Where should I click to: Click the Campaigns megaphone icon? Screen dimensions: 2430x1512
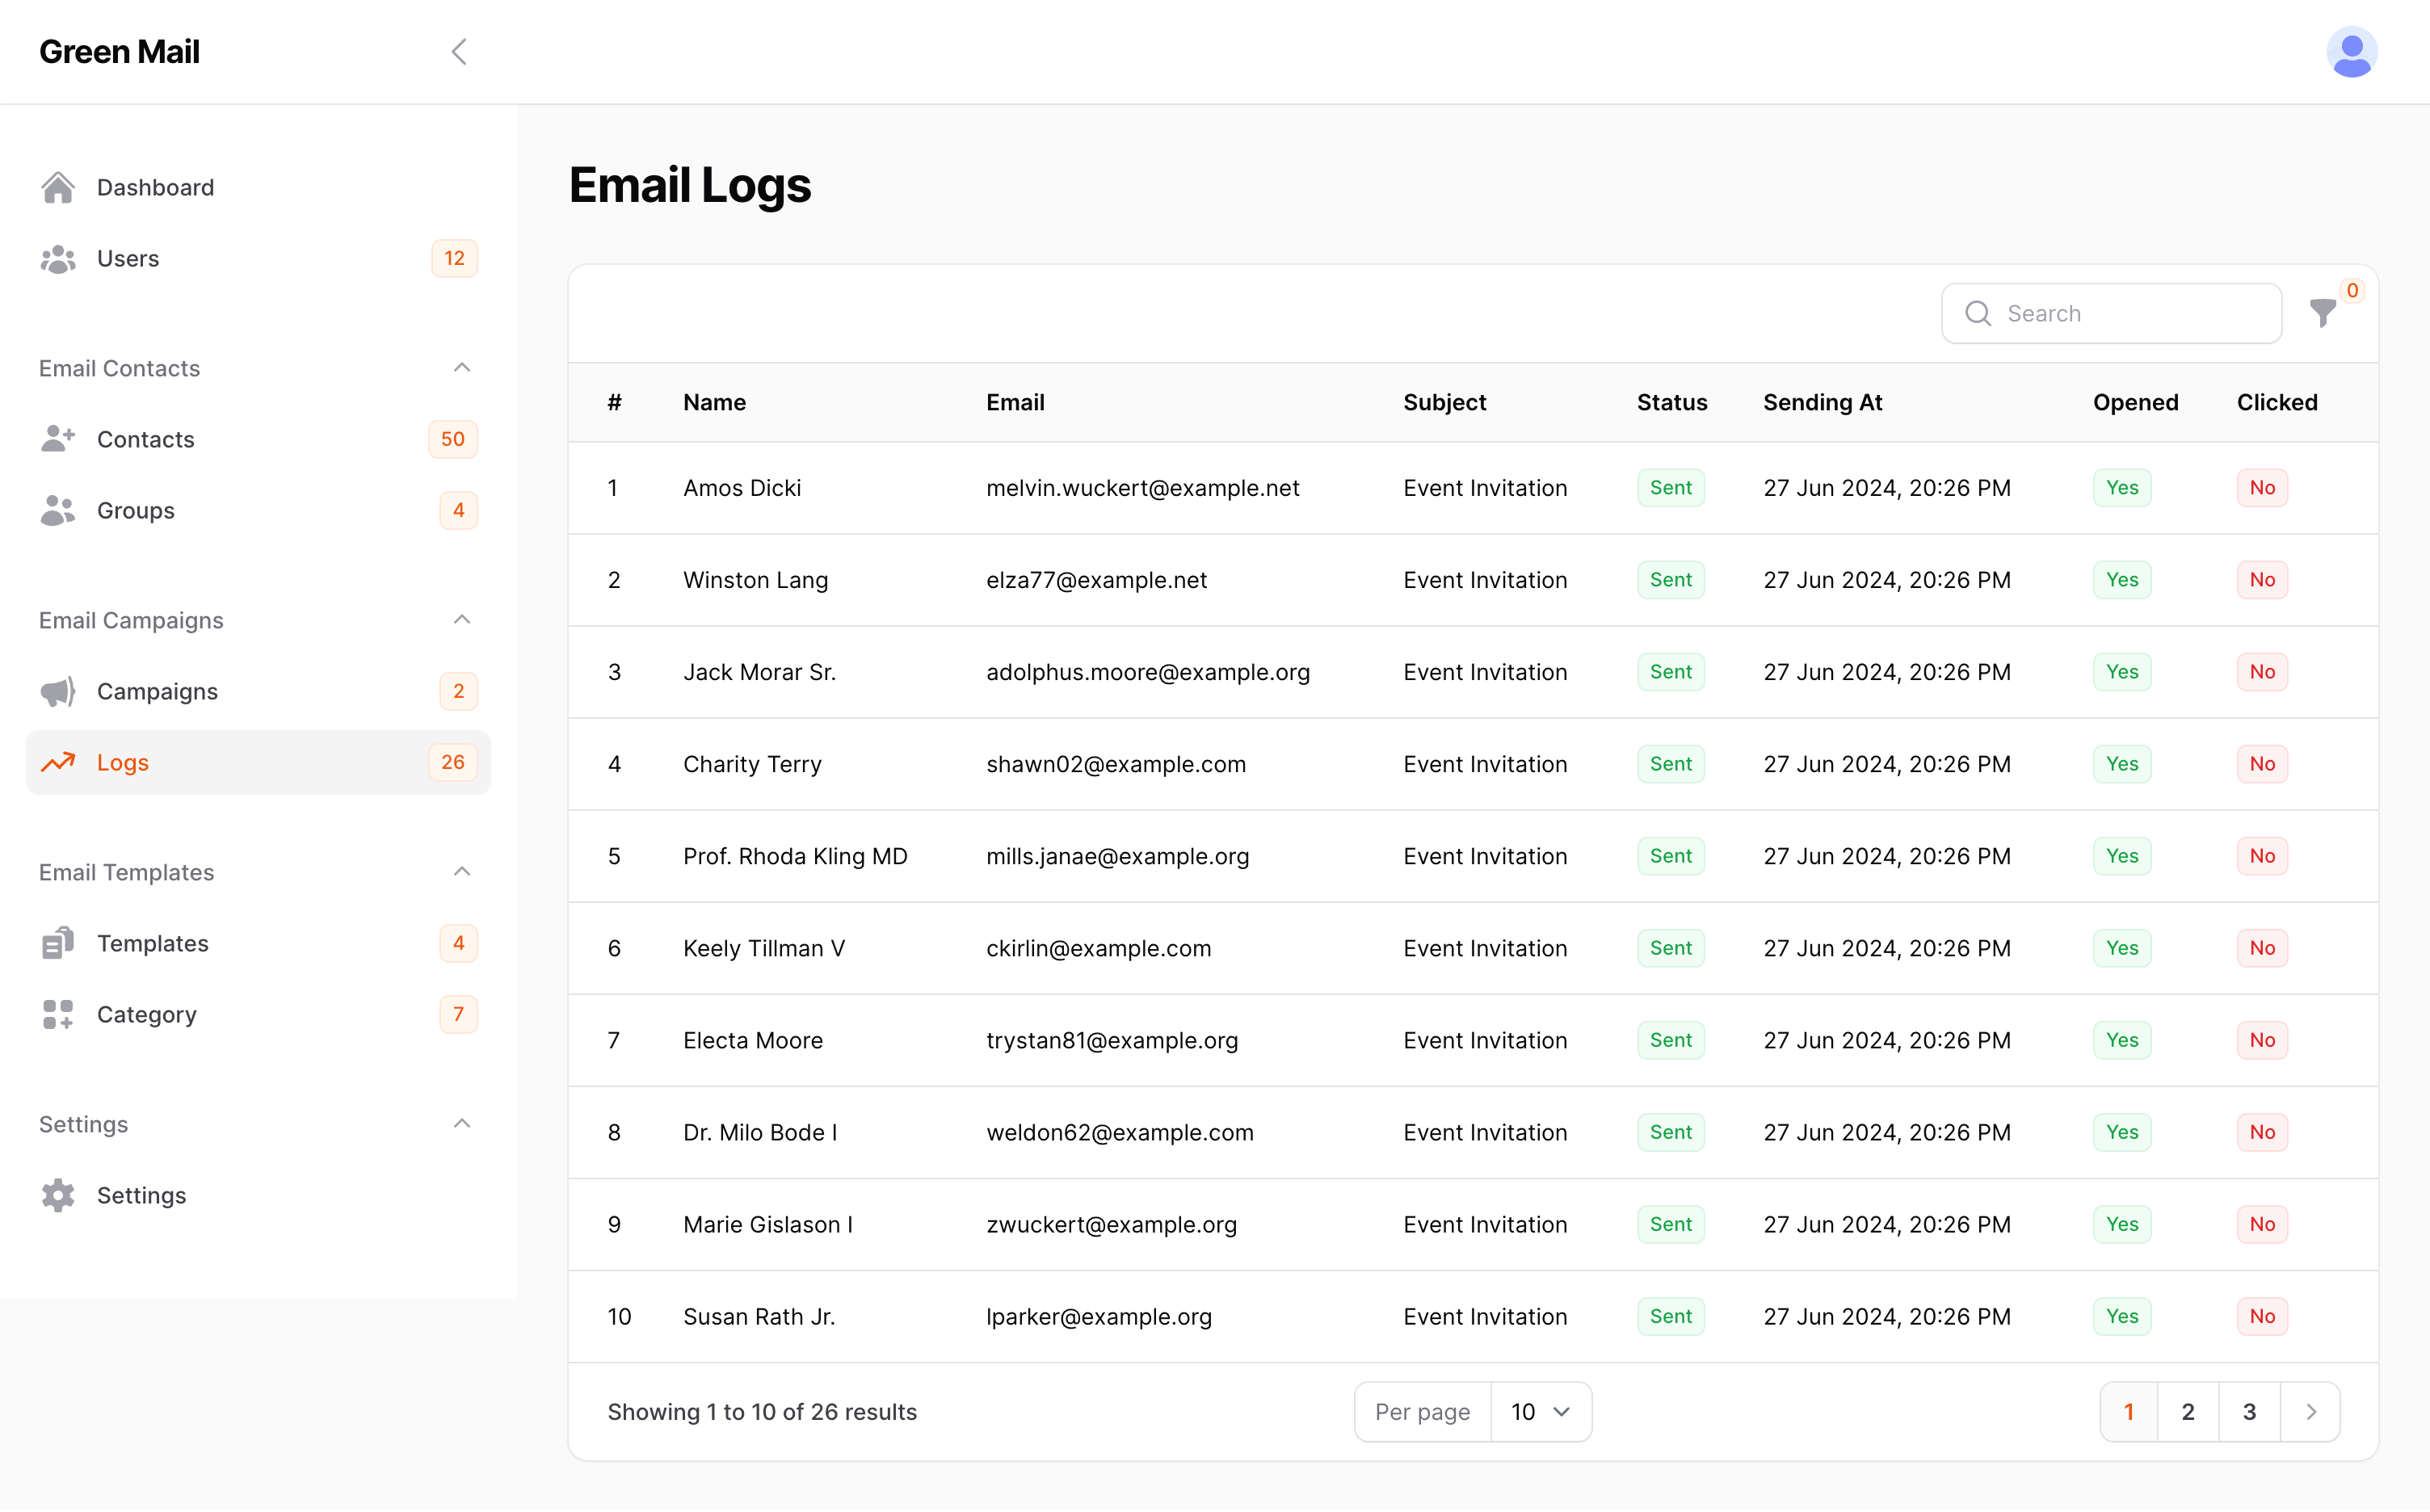pos(58,690)
